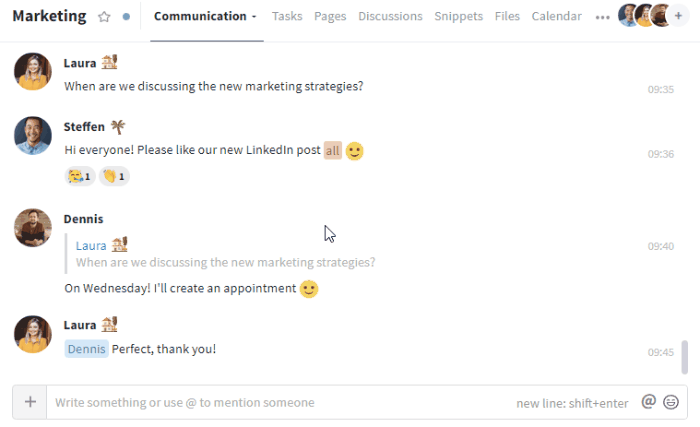This screenshot has height=427, width=700.
Task: Click the member avatars in header
Action: coord(643,16)
